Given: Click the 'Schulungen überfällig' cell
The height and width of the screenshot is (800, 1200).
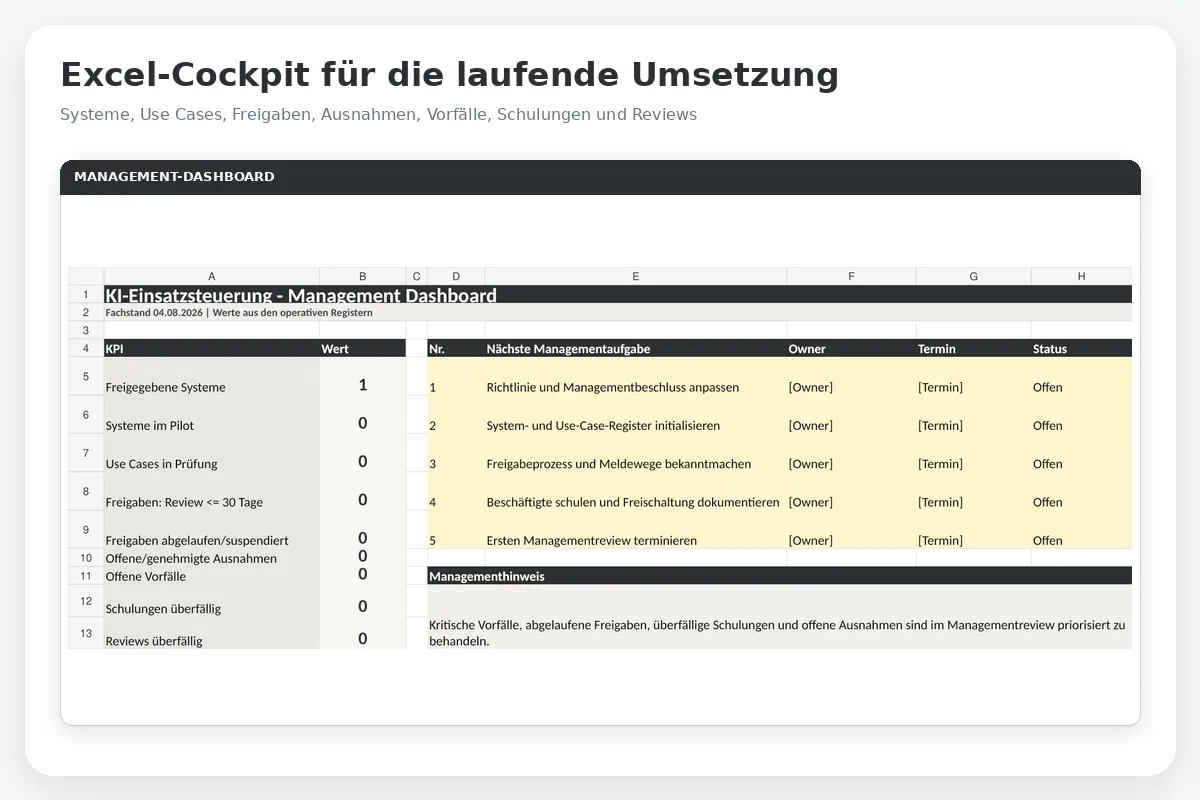Looking at the screenshot, I should click(x=211, y=601).
